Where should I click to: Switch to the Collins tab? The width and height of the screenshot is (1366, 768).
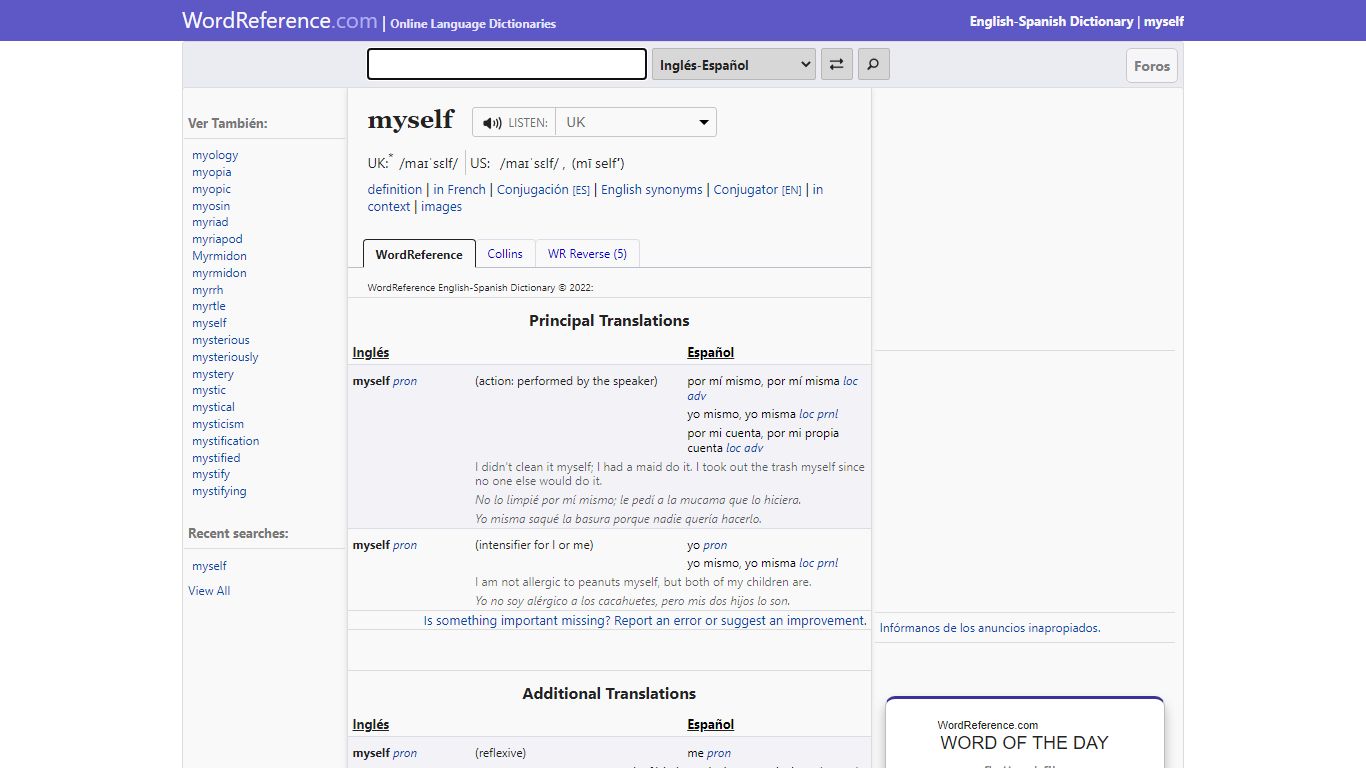point(505,254)
